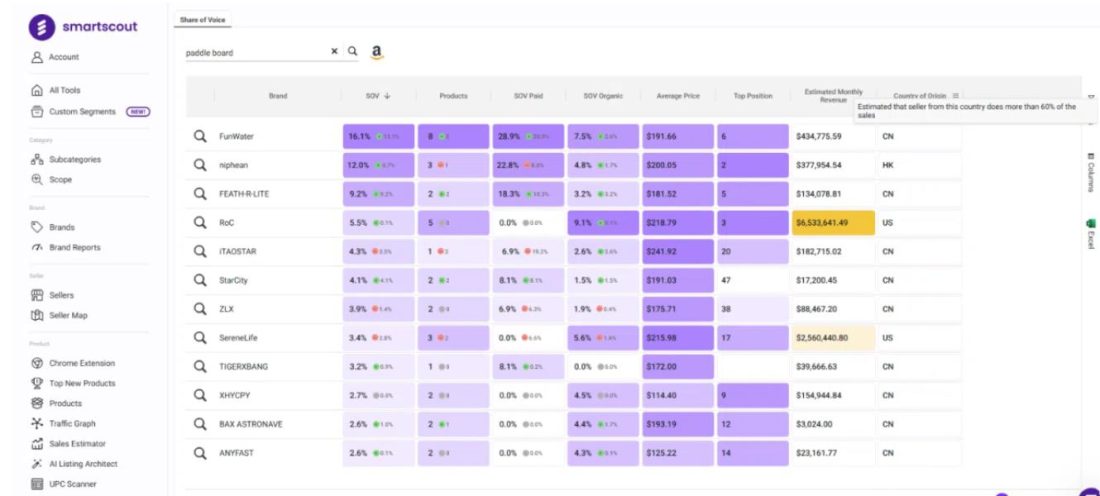Screen dimensions: 1100x496
Task: Click magnifier icon for FEATH-R-LITE row
Action: (x=200, y=194)
